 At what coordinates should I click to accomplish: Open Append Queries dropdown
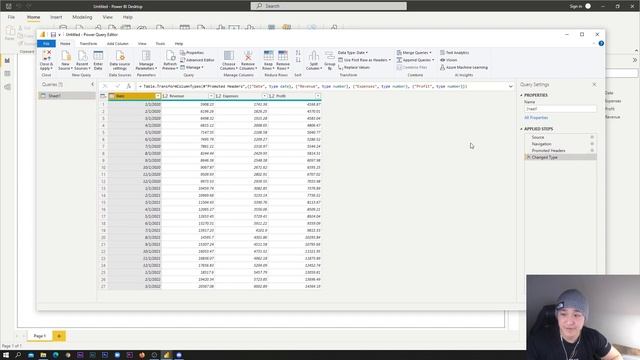[415, 60]
